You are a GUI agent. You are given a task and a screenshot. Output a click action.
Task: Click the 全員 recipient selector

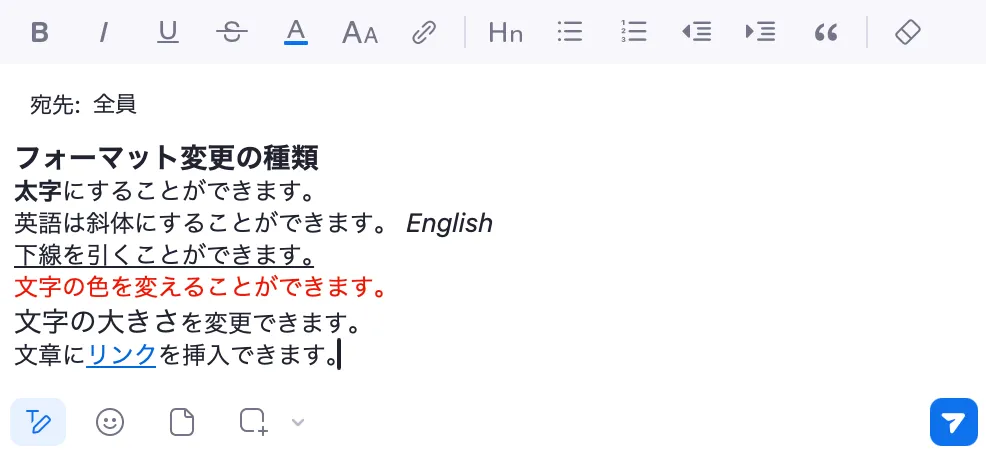114,104
